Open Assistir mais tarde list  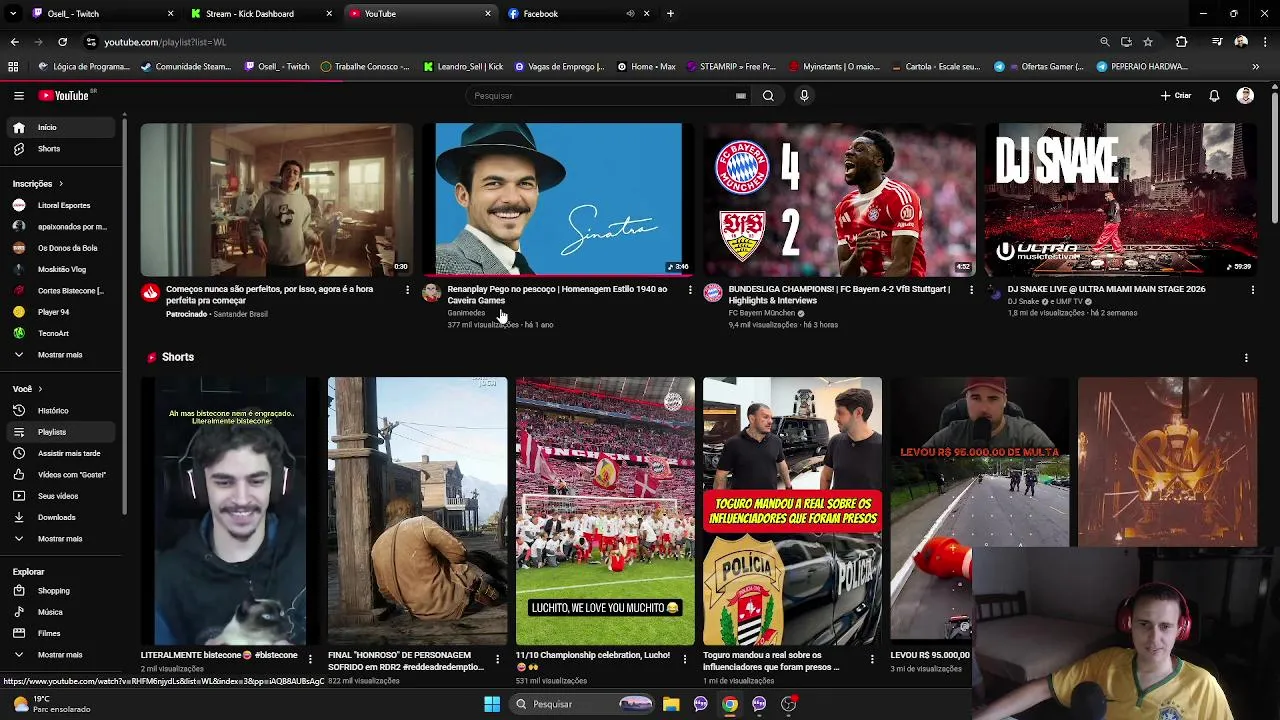pos(63,453)
